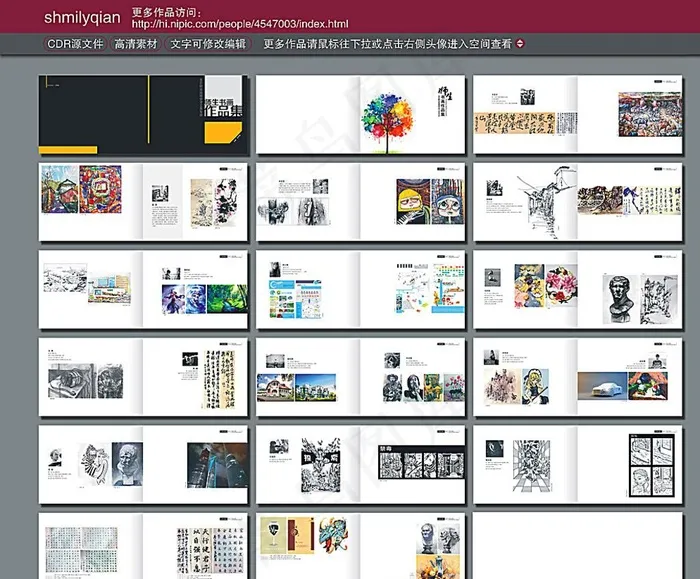Screen dimensions: 700x579
Task: Open the hi.nipic.com profile URL link
Action: click(240, 24)
